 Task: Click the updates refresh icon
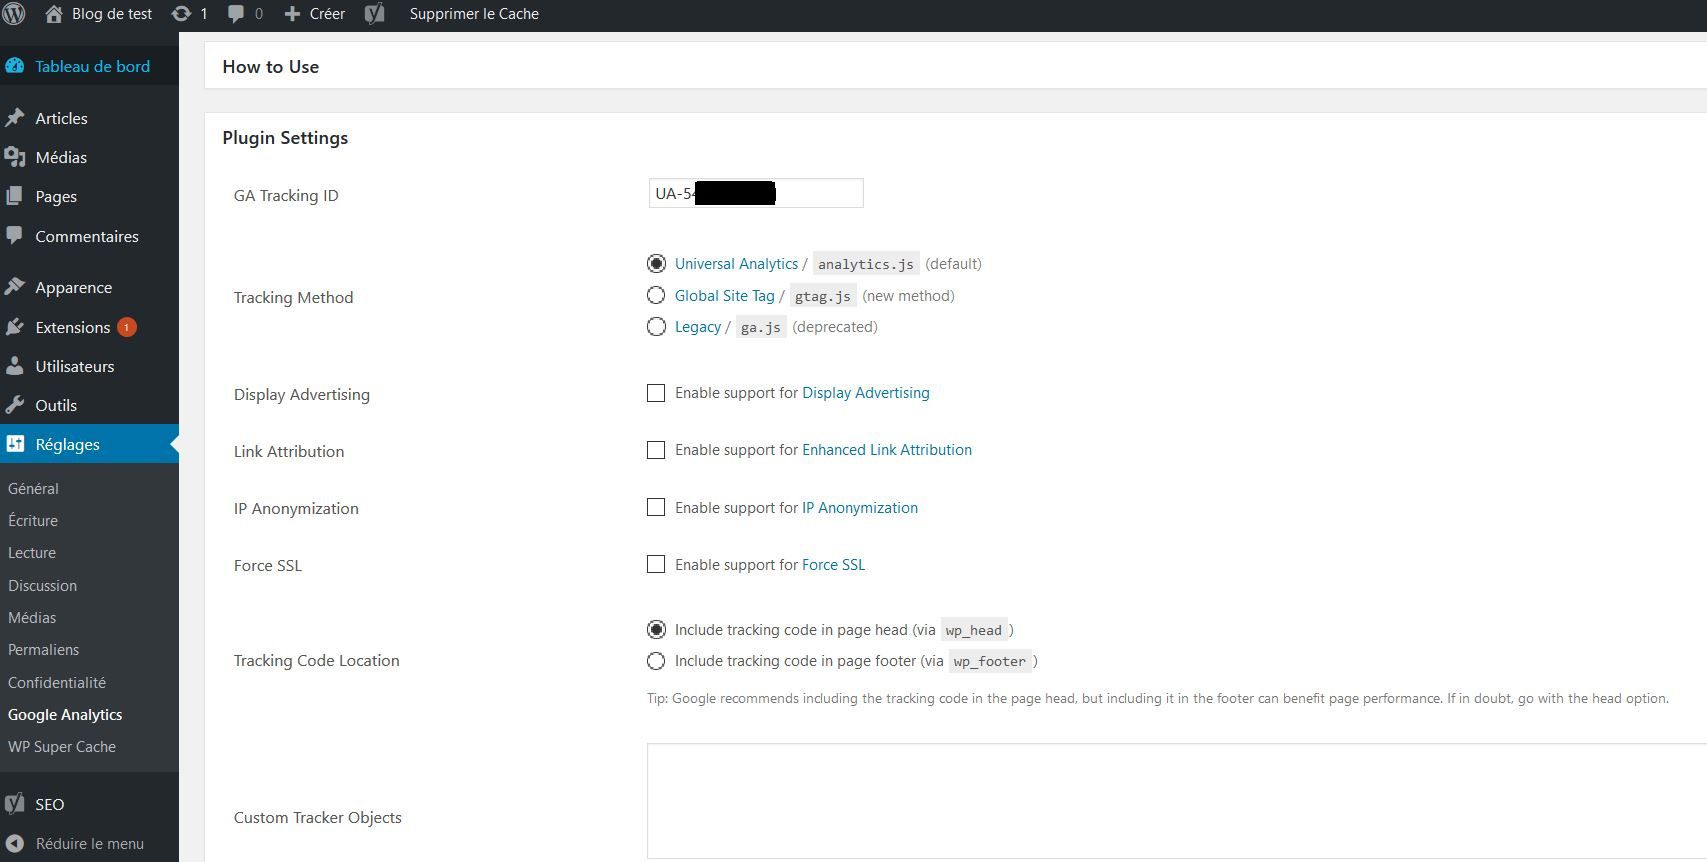tap(181, 14)
